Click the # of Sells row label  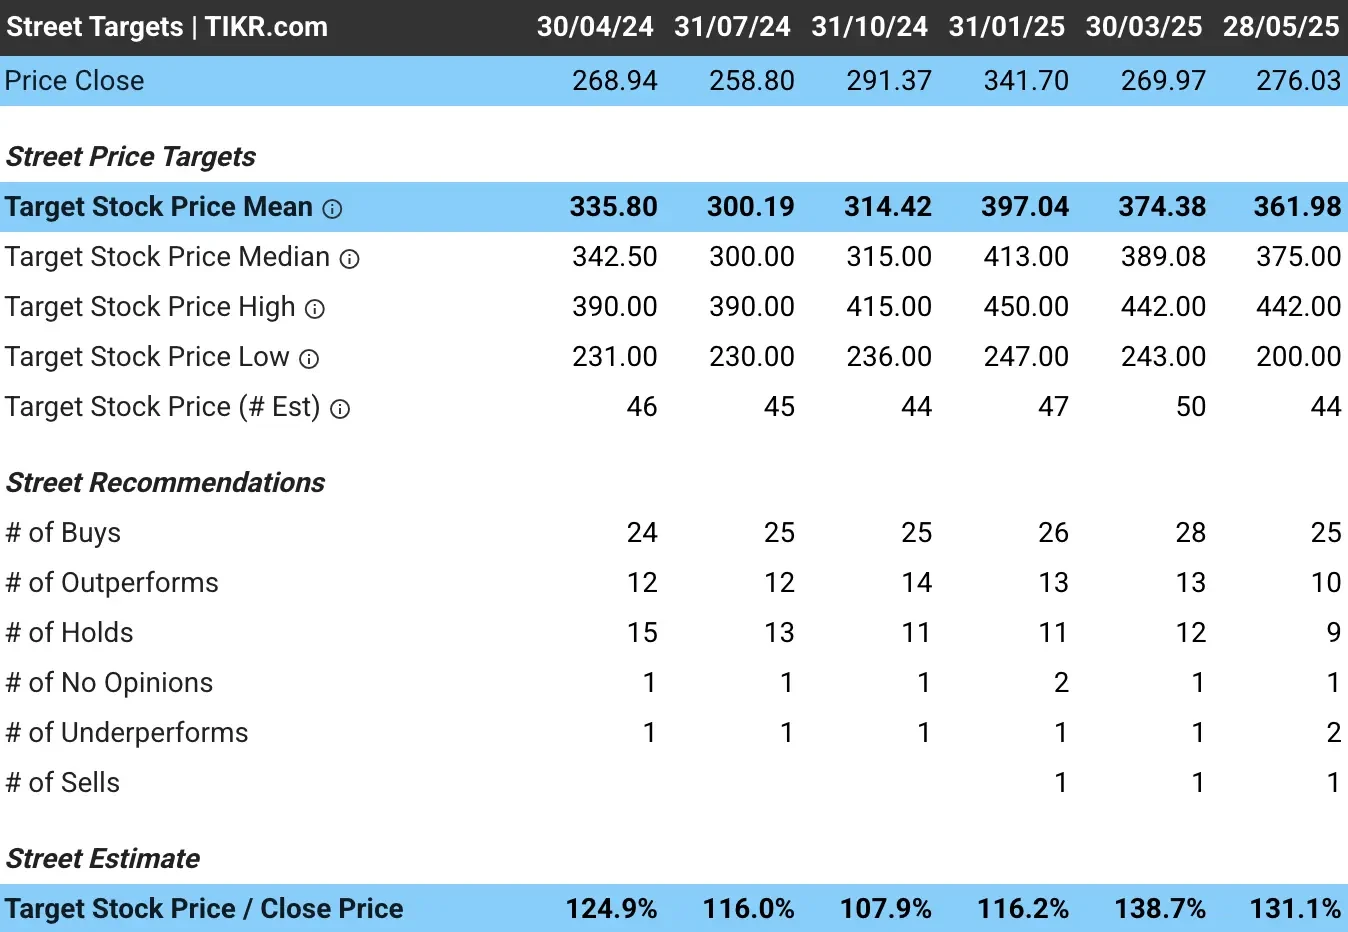pos(63,783)
